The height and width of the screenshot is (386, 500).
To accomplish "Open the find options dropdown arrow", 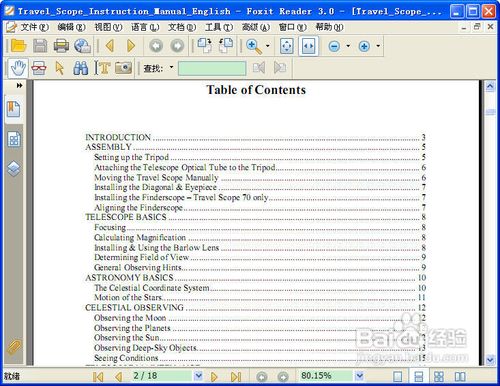I will [x=171, y=67].
